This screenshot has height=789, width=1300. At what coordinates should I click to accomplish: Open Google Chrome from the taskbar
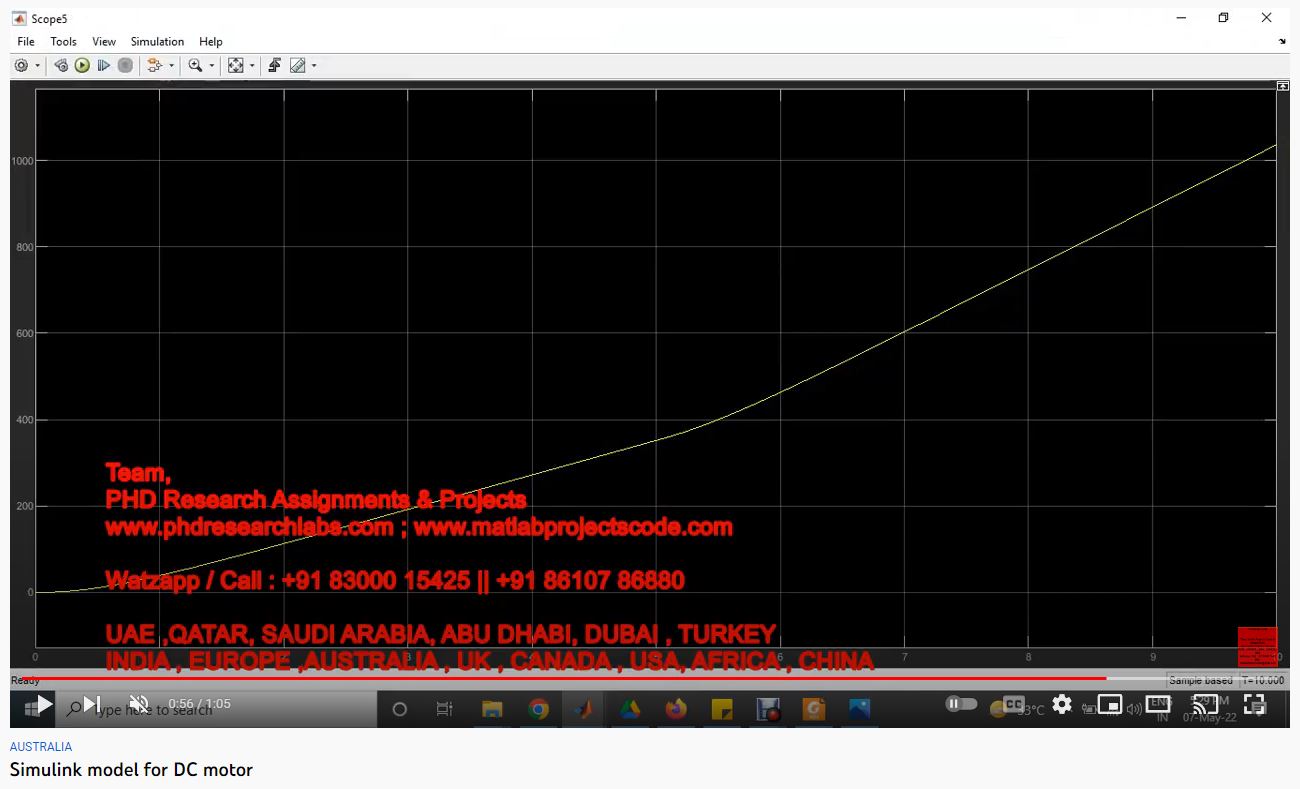click(538, 710)
